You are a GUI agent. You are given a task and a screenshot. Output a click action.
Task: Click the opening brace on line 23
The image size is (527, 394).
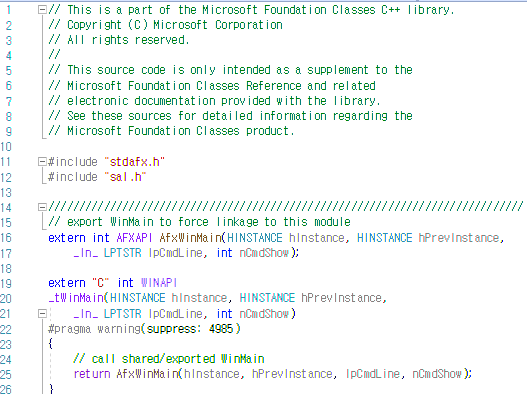(50, 344)
